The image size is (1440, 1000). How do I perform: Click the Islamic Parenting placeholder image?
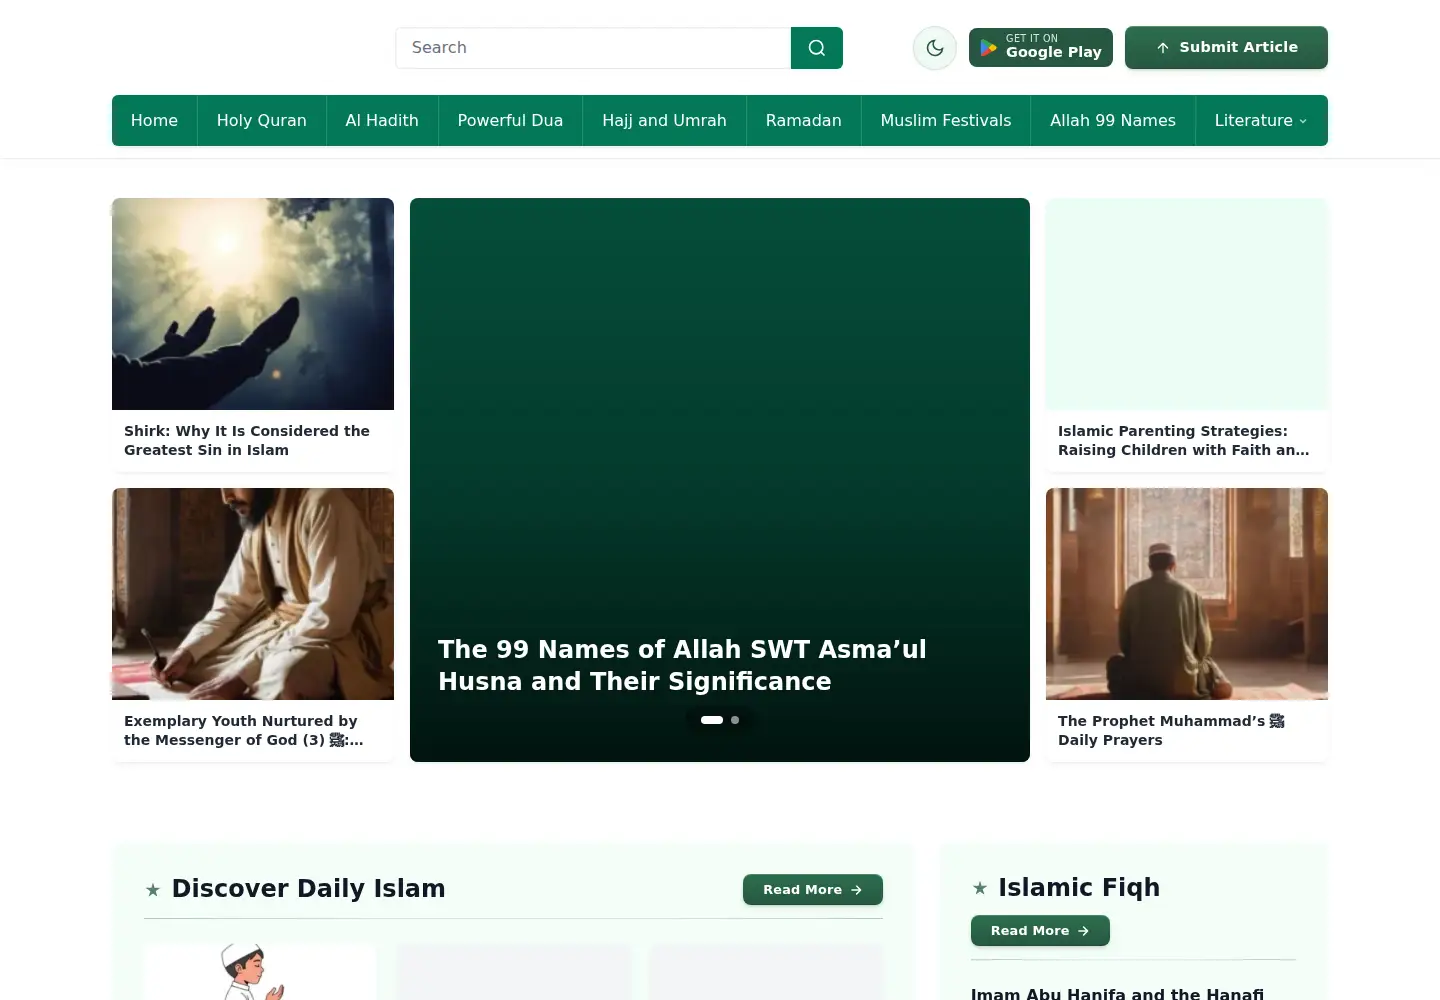click(x=1187, y=304)
